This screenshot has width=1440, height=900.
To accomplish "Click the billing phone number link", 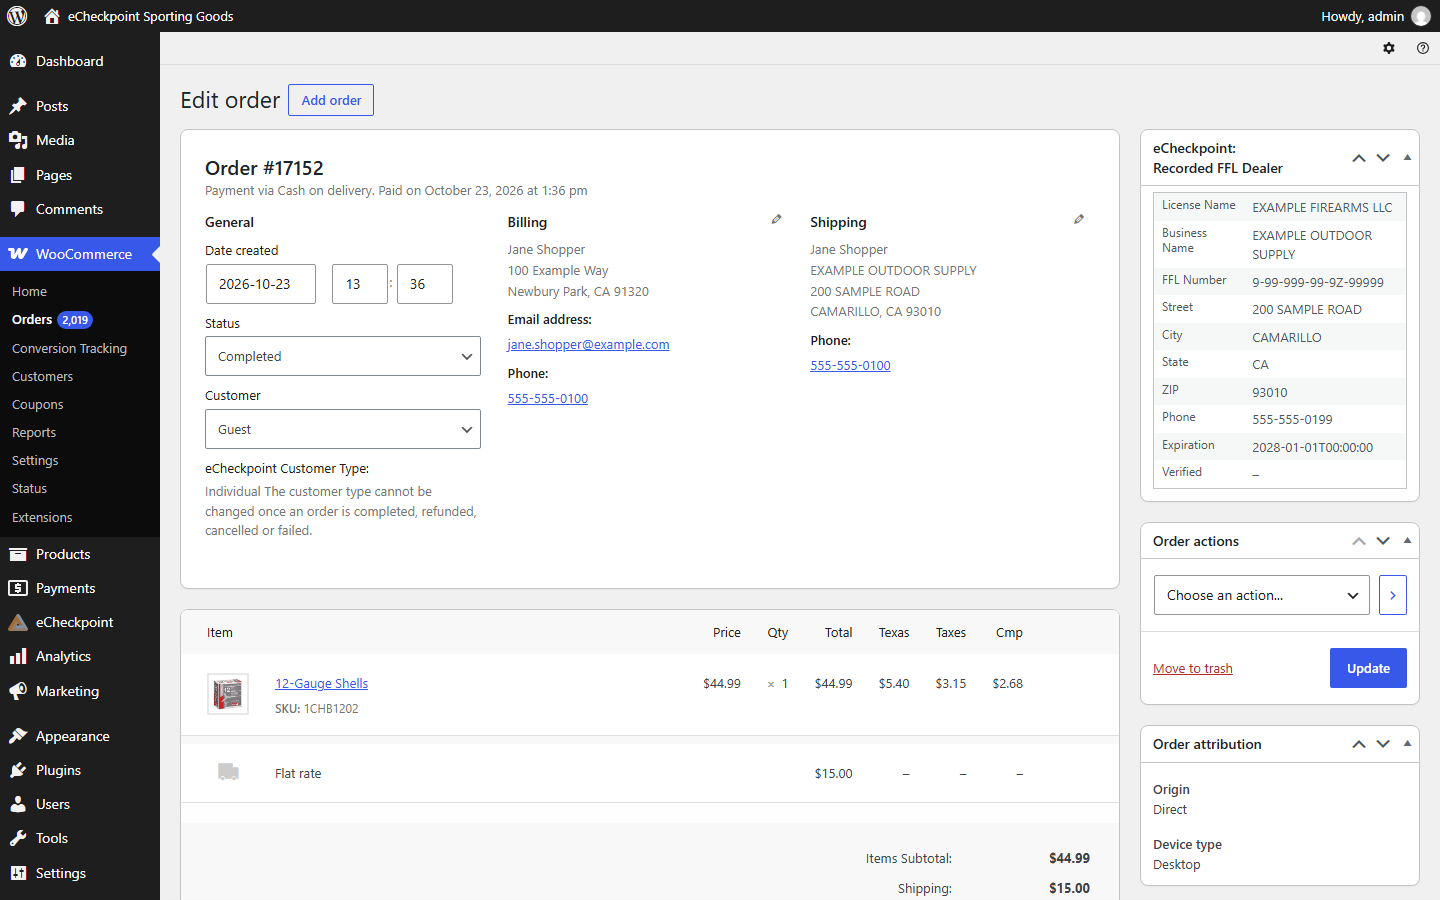I will (x=548, y=399).
